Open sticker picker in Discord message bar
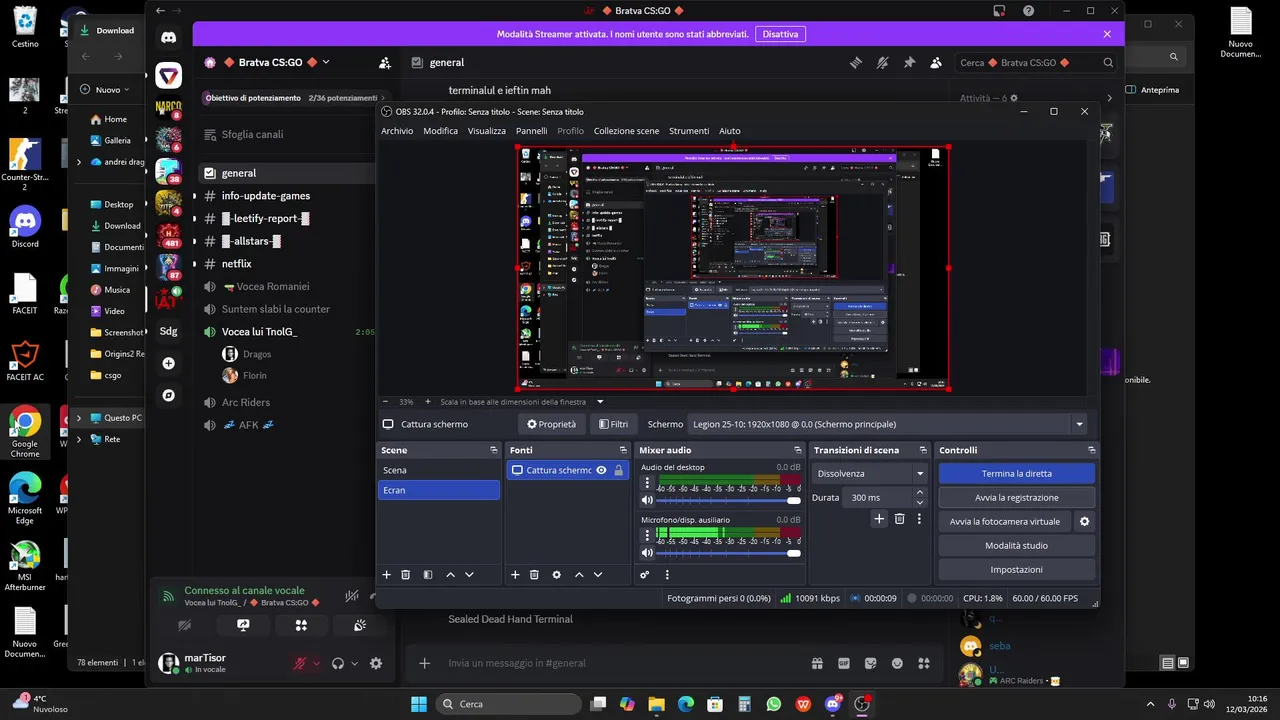 871,663
